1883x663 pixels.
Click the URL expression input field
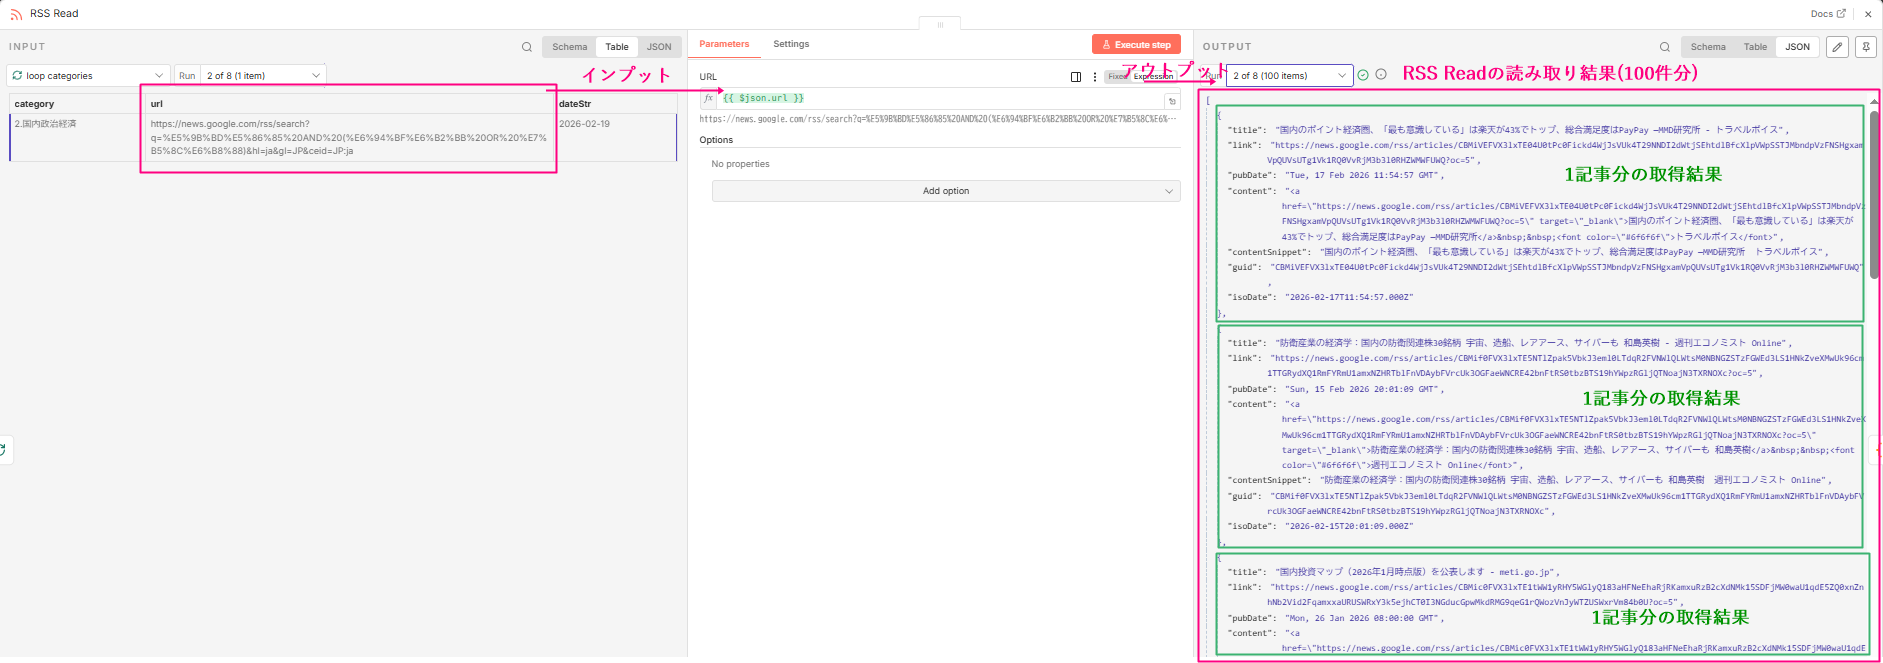[940, 99]
